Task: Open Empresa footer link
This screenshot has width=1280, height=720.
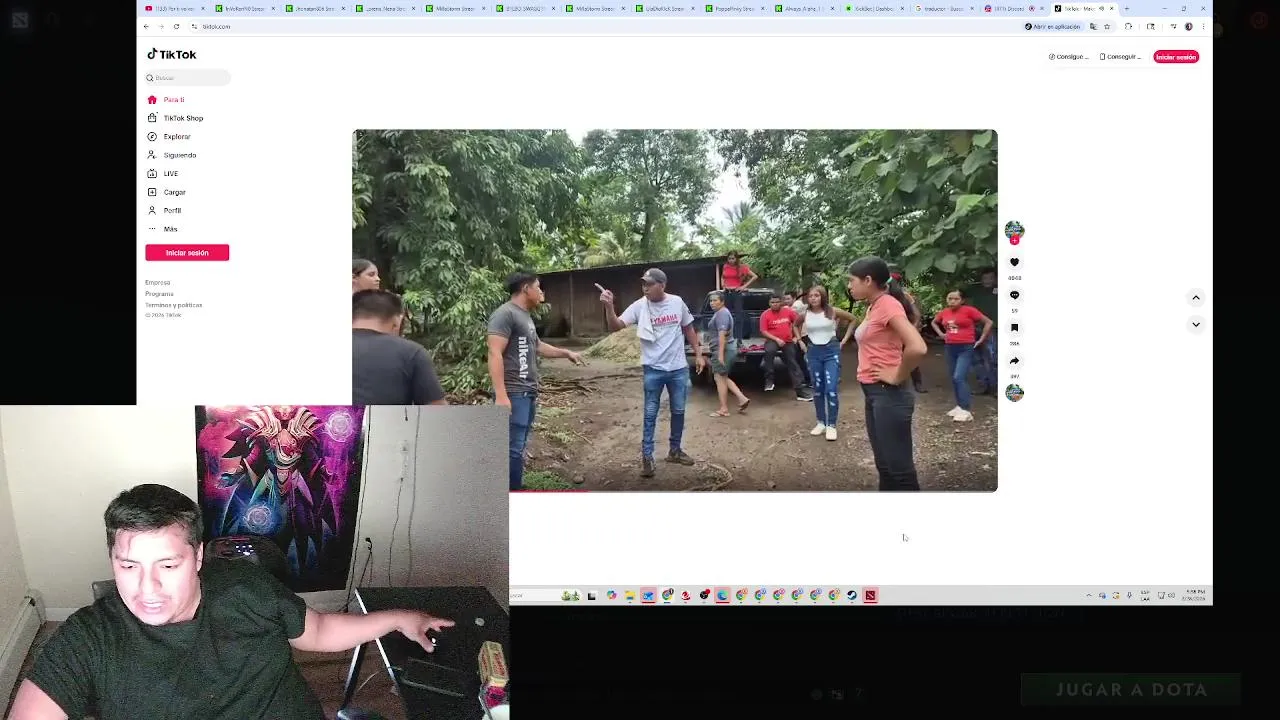Action: (157, 283)
